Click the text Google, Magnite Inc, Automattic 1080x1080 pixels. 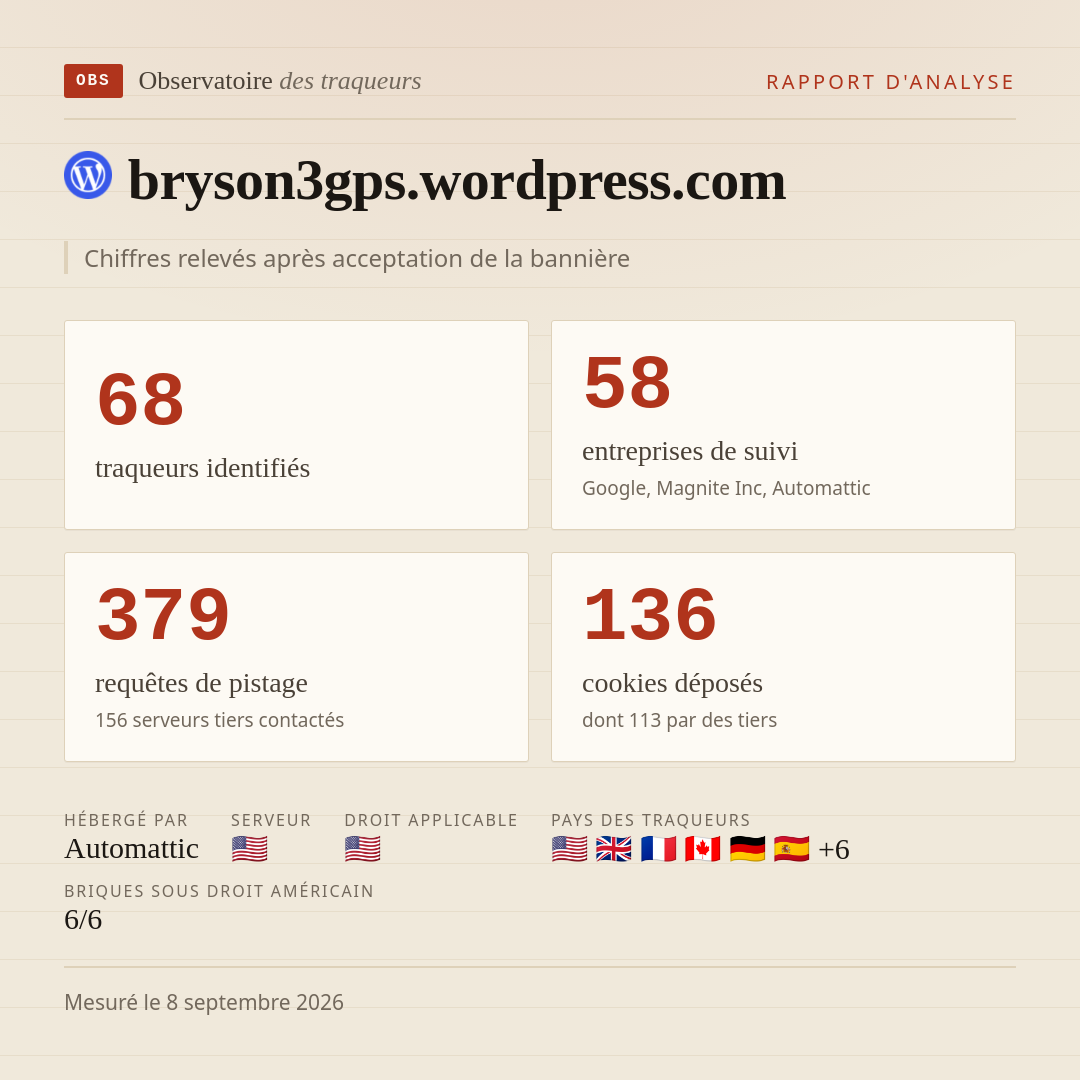[726, 488]
